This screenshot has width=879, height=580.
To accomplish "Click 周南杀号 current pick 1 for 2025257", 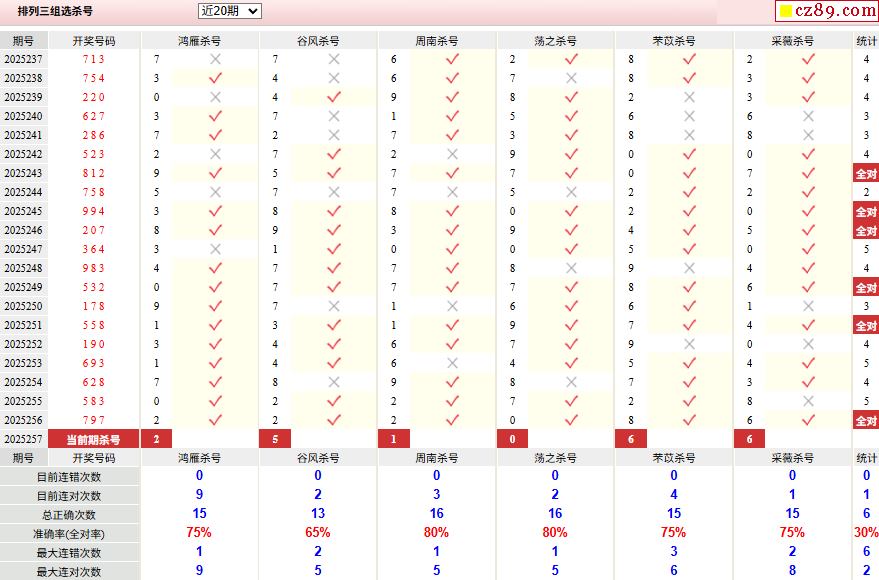I will coord(394,439).
